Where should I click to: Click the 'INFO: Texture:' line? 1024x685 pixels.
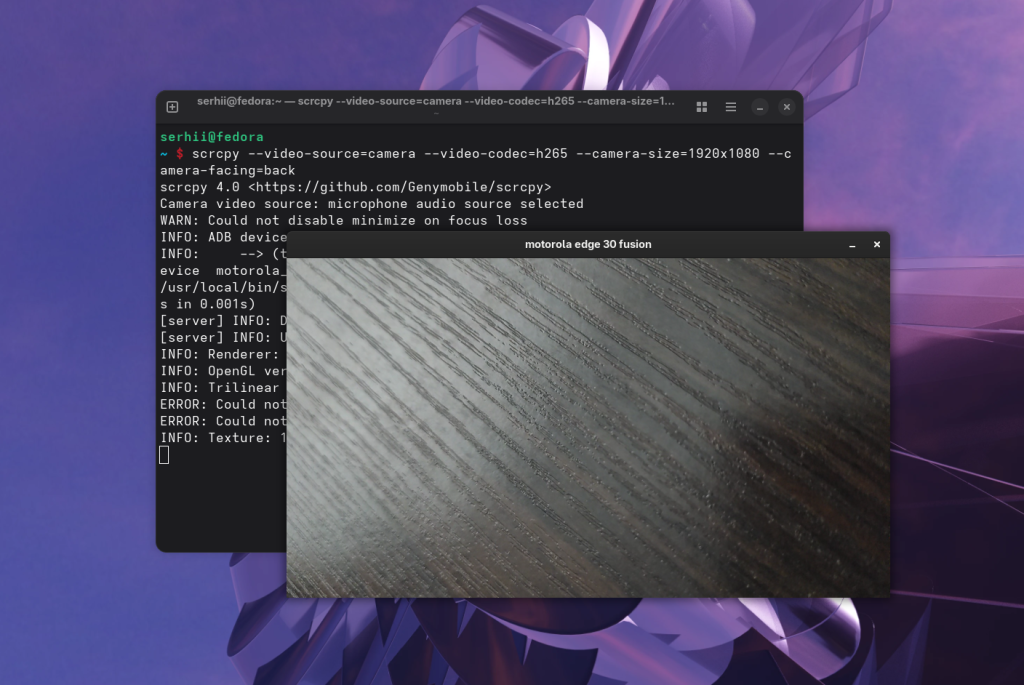pyautogui.click(x=223, y=438)
